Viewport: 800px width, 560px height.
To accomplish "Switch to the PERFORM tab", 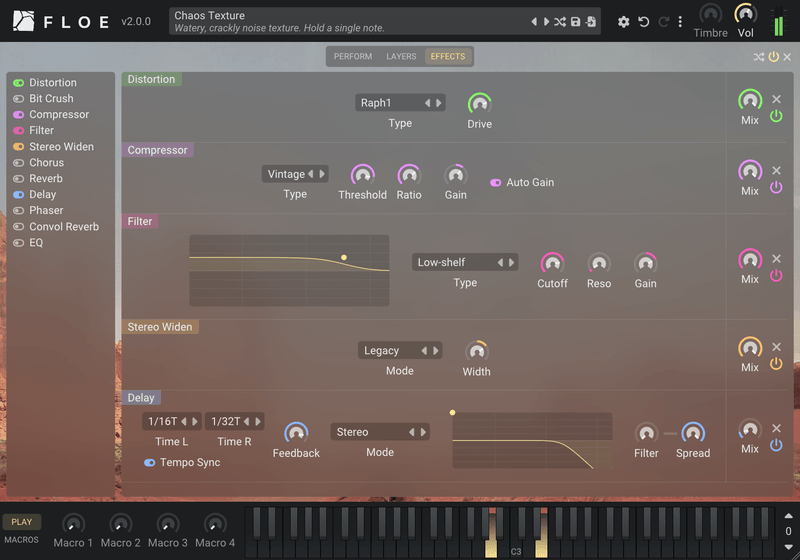I will click(x=353, y=57).
